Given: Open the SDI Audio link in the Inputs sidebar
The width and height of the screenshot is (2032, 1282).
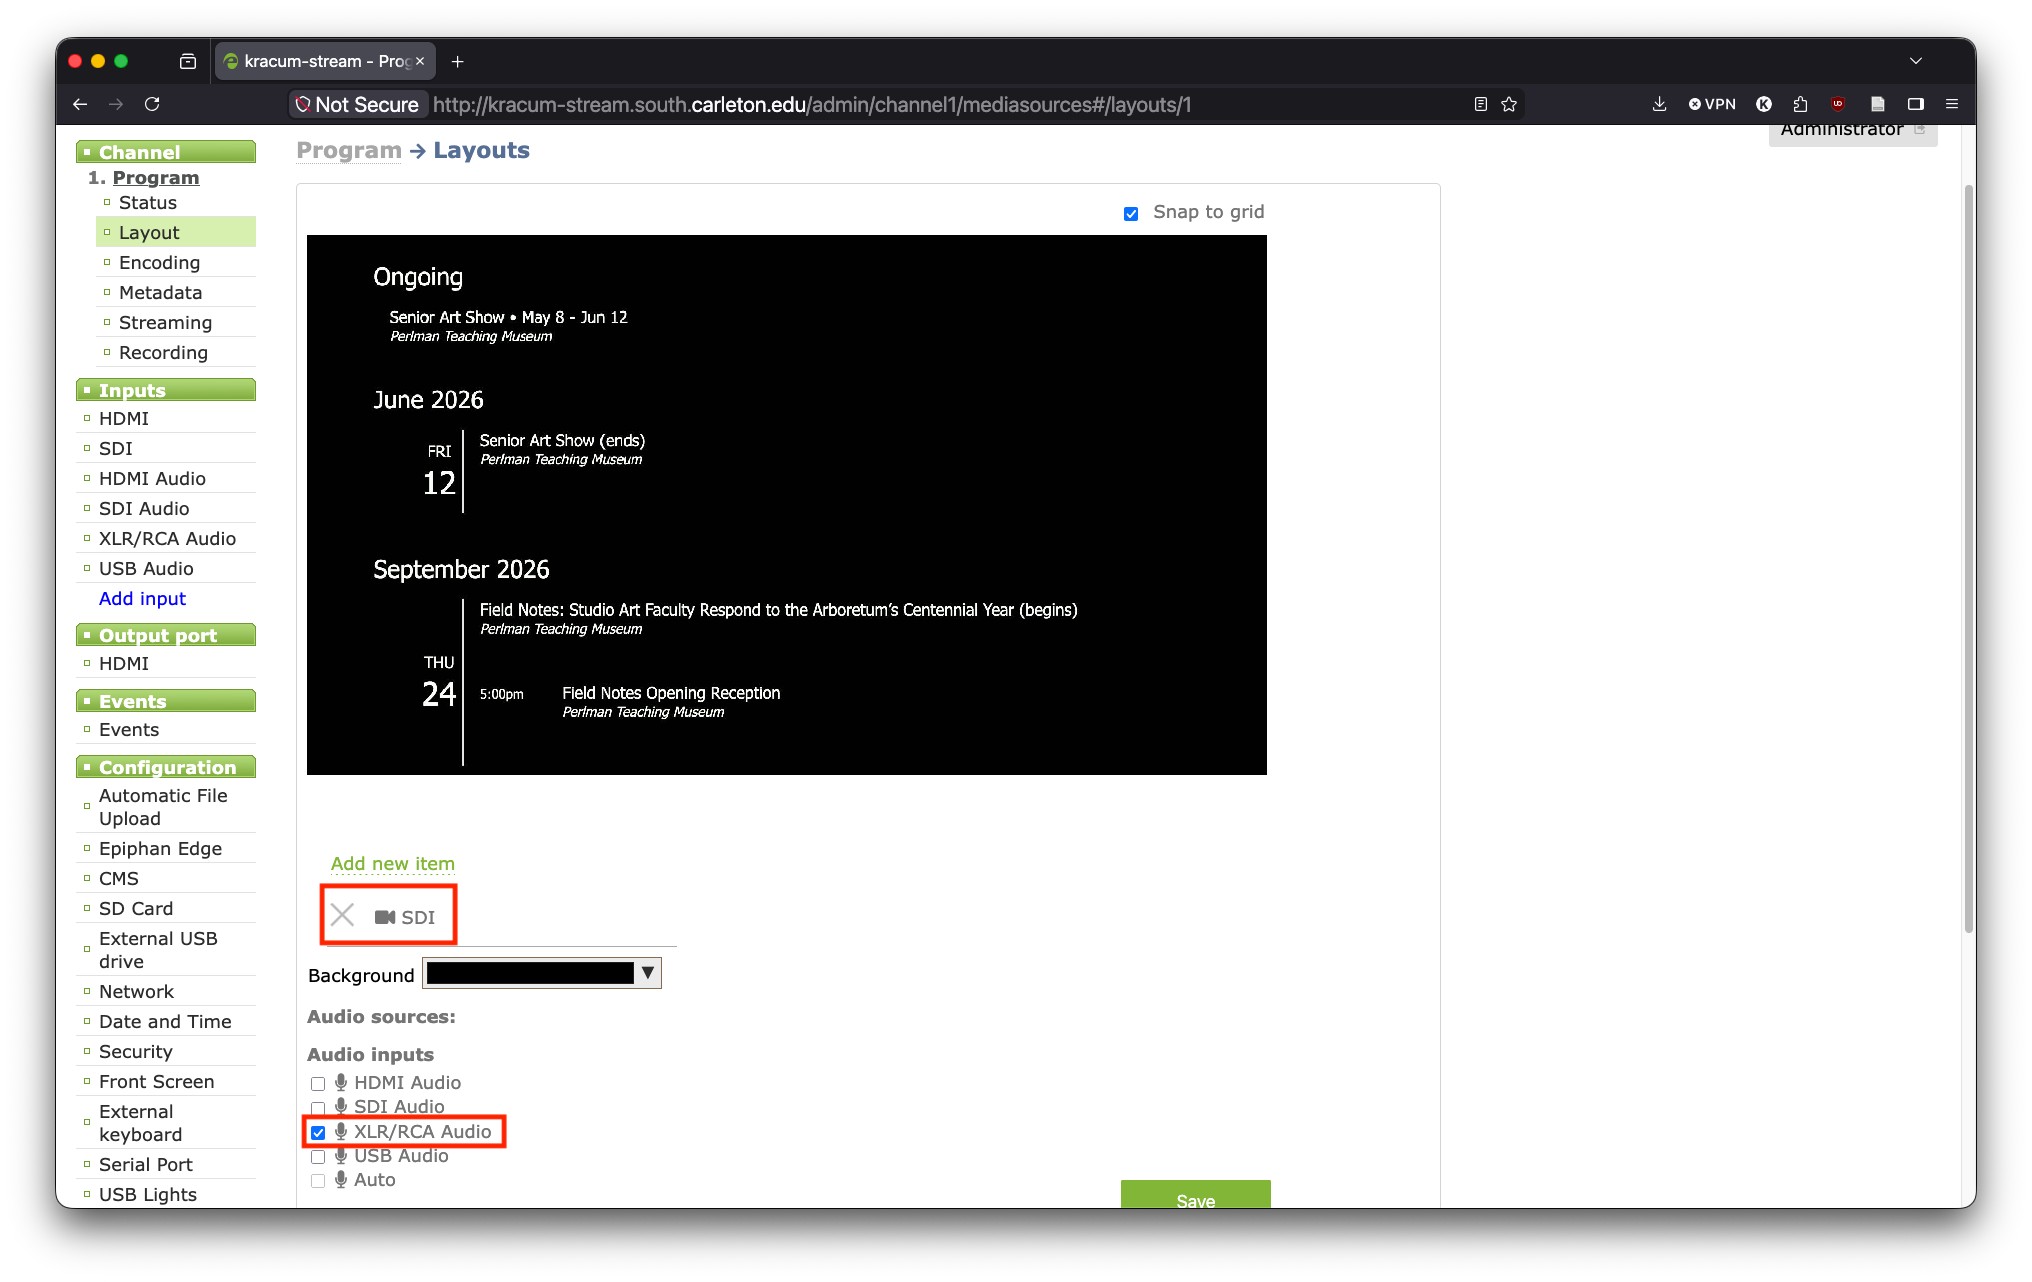Looking at the screenshot, I should 144,508.
